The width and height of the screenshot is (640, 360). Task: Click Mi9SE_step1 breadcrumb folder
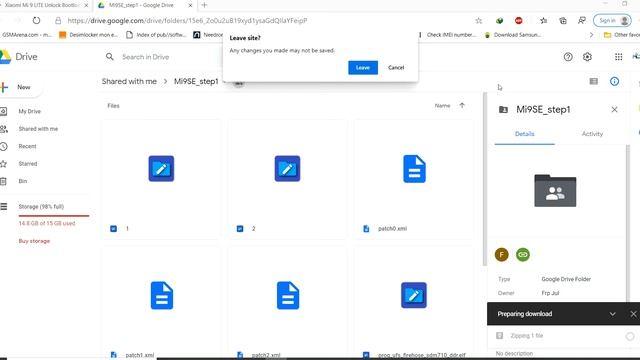click(x=196, y=81)
